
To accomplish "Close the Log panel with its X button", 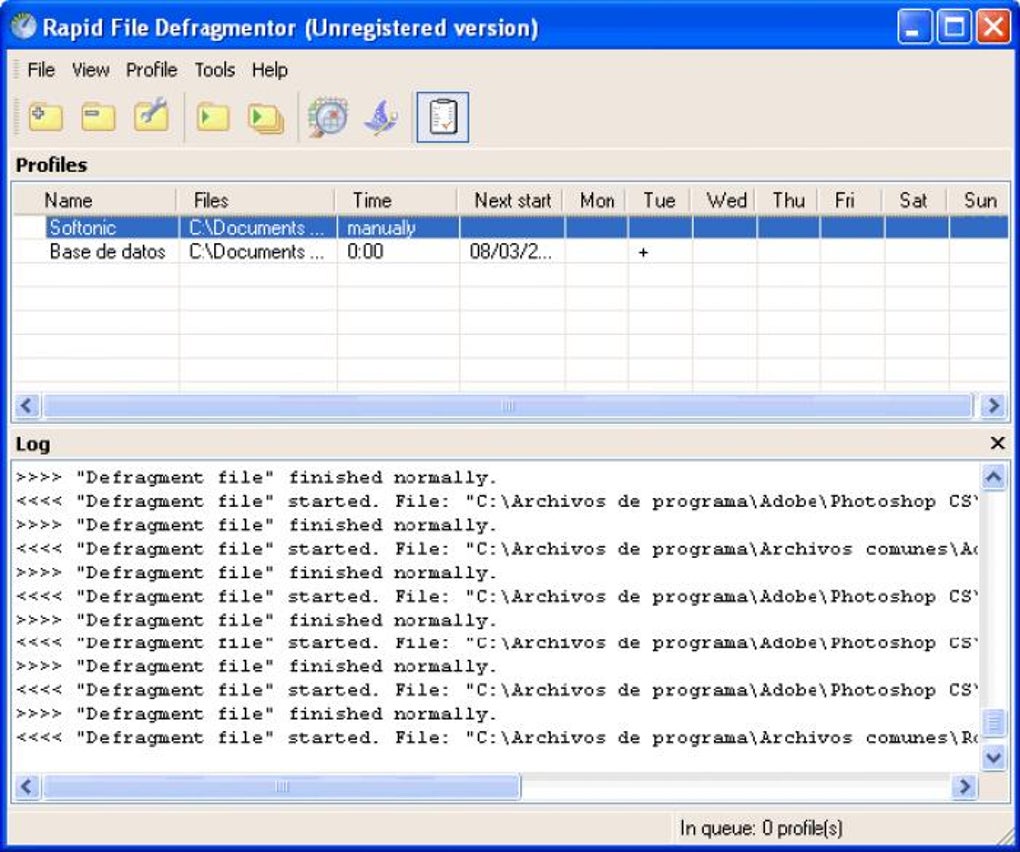I will 997,443.
